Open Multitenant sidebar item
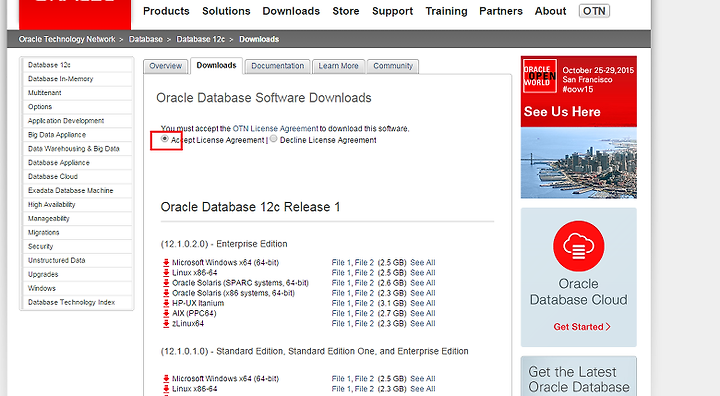Viewport: 720px width, 396px height. [77, 93]
